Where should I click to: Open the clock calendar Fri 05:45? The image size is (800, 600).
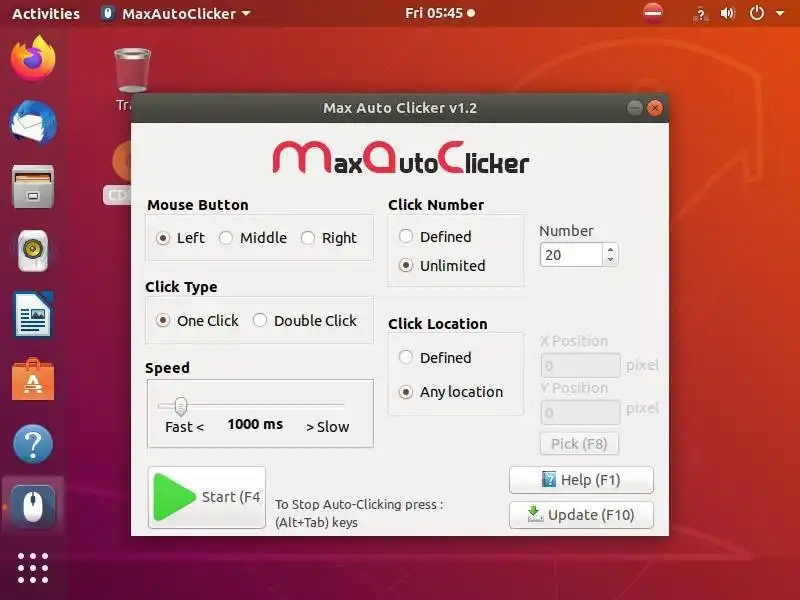pos(440,13)
